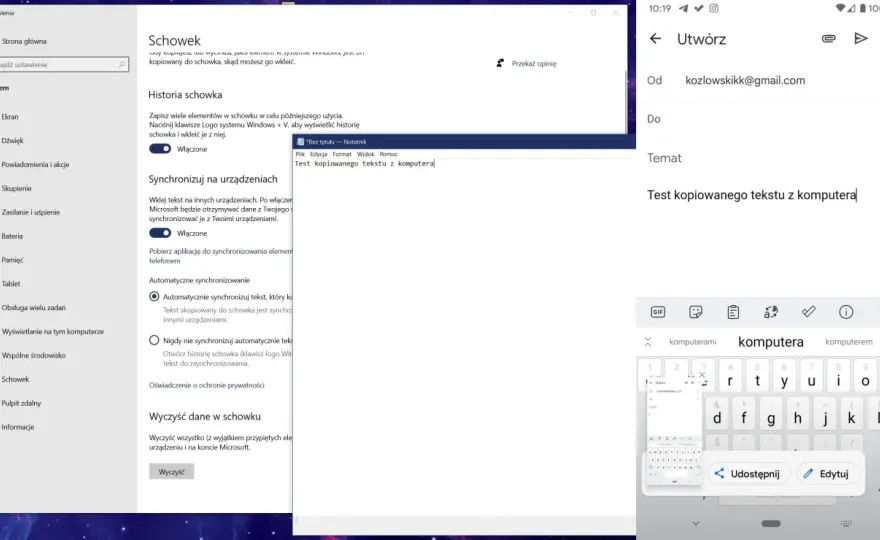Screen dimensions: 880x540
Task: Tap the 'j' key on keyboard
Action: point(824,414)
